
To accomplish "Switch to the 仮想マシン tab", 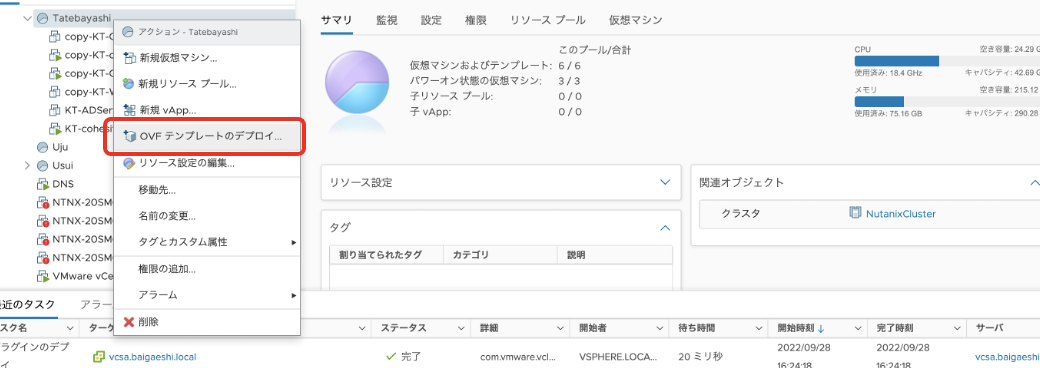I will click(x=635, y=20).
